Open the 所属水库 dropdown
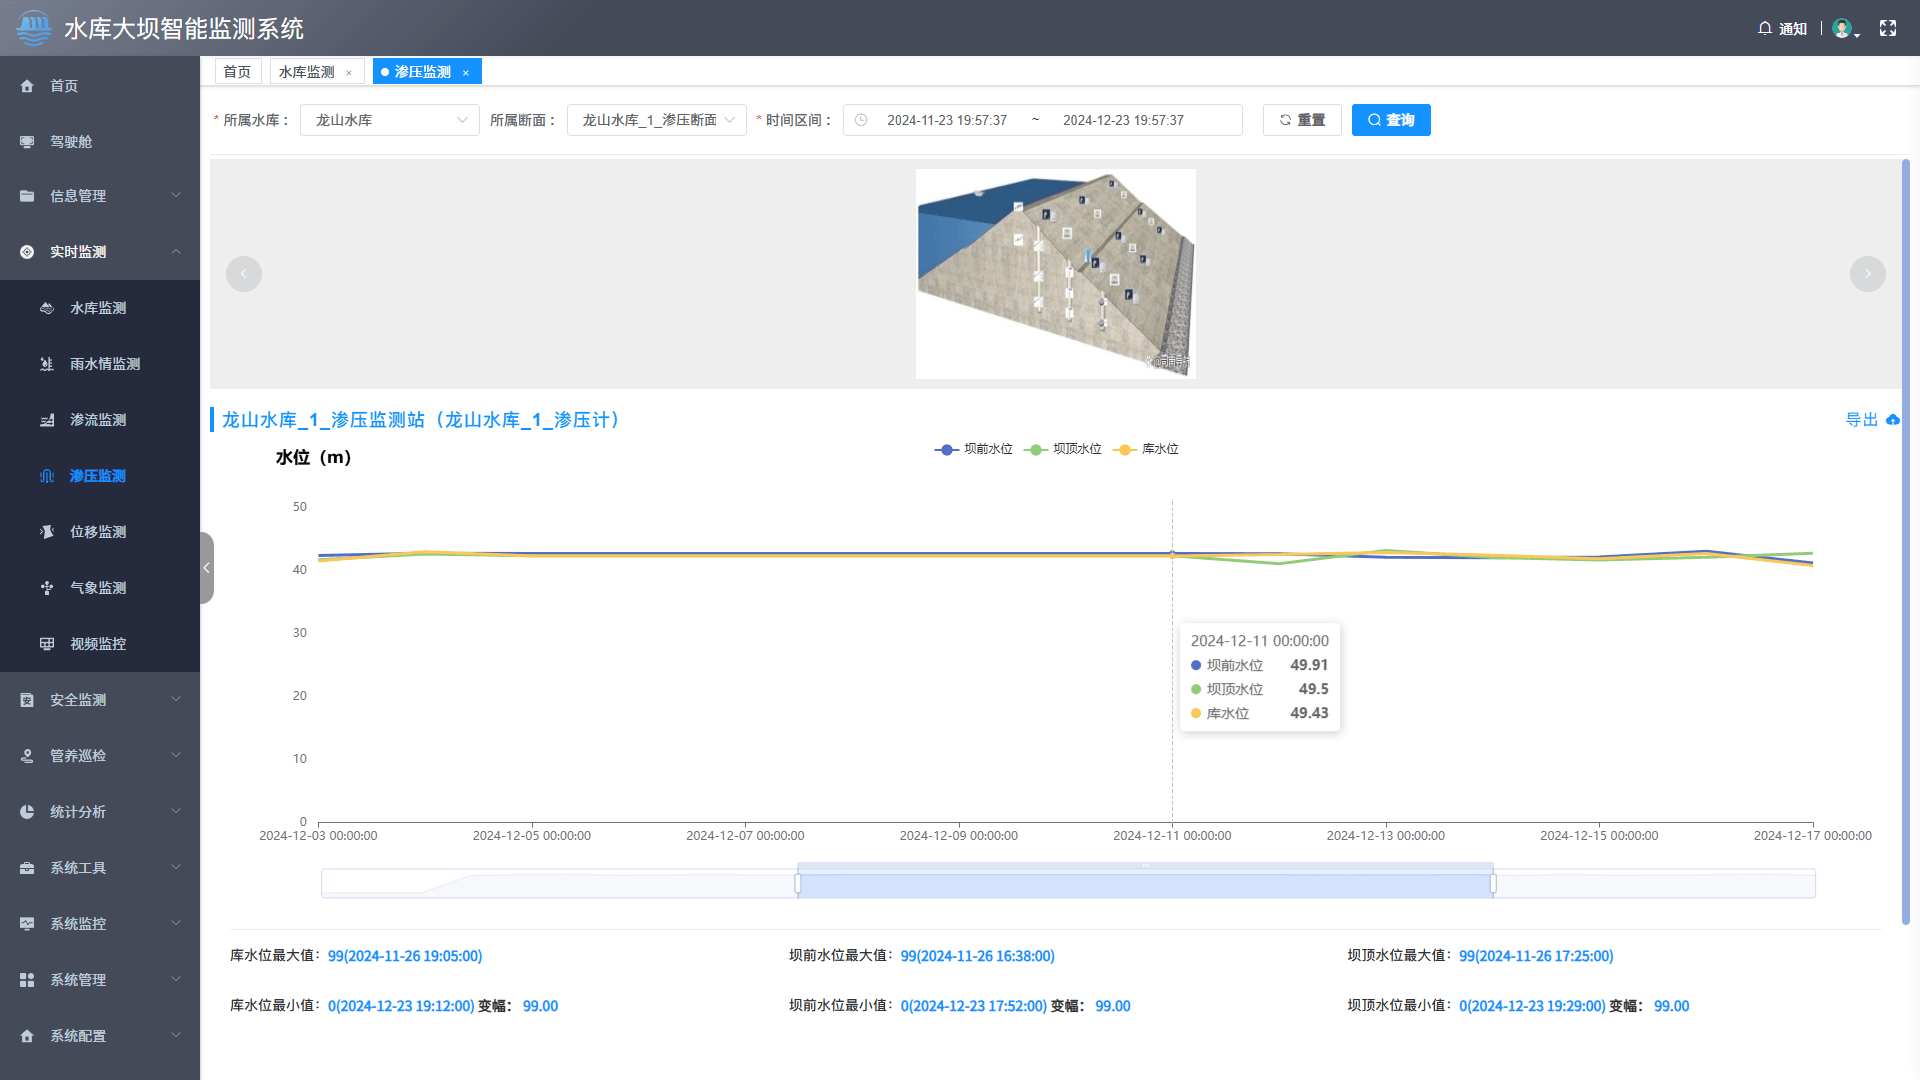This screenshot has height=1080, width=1920. (x=389, y=120)
